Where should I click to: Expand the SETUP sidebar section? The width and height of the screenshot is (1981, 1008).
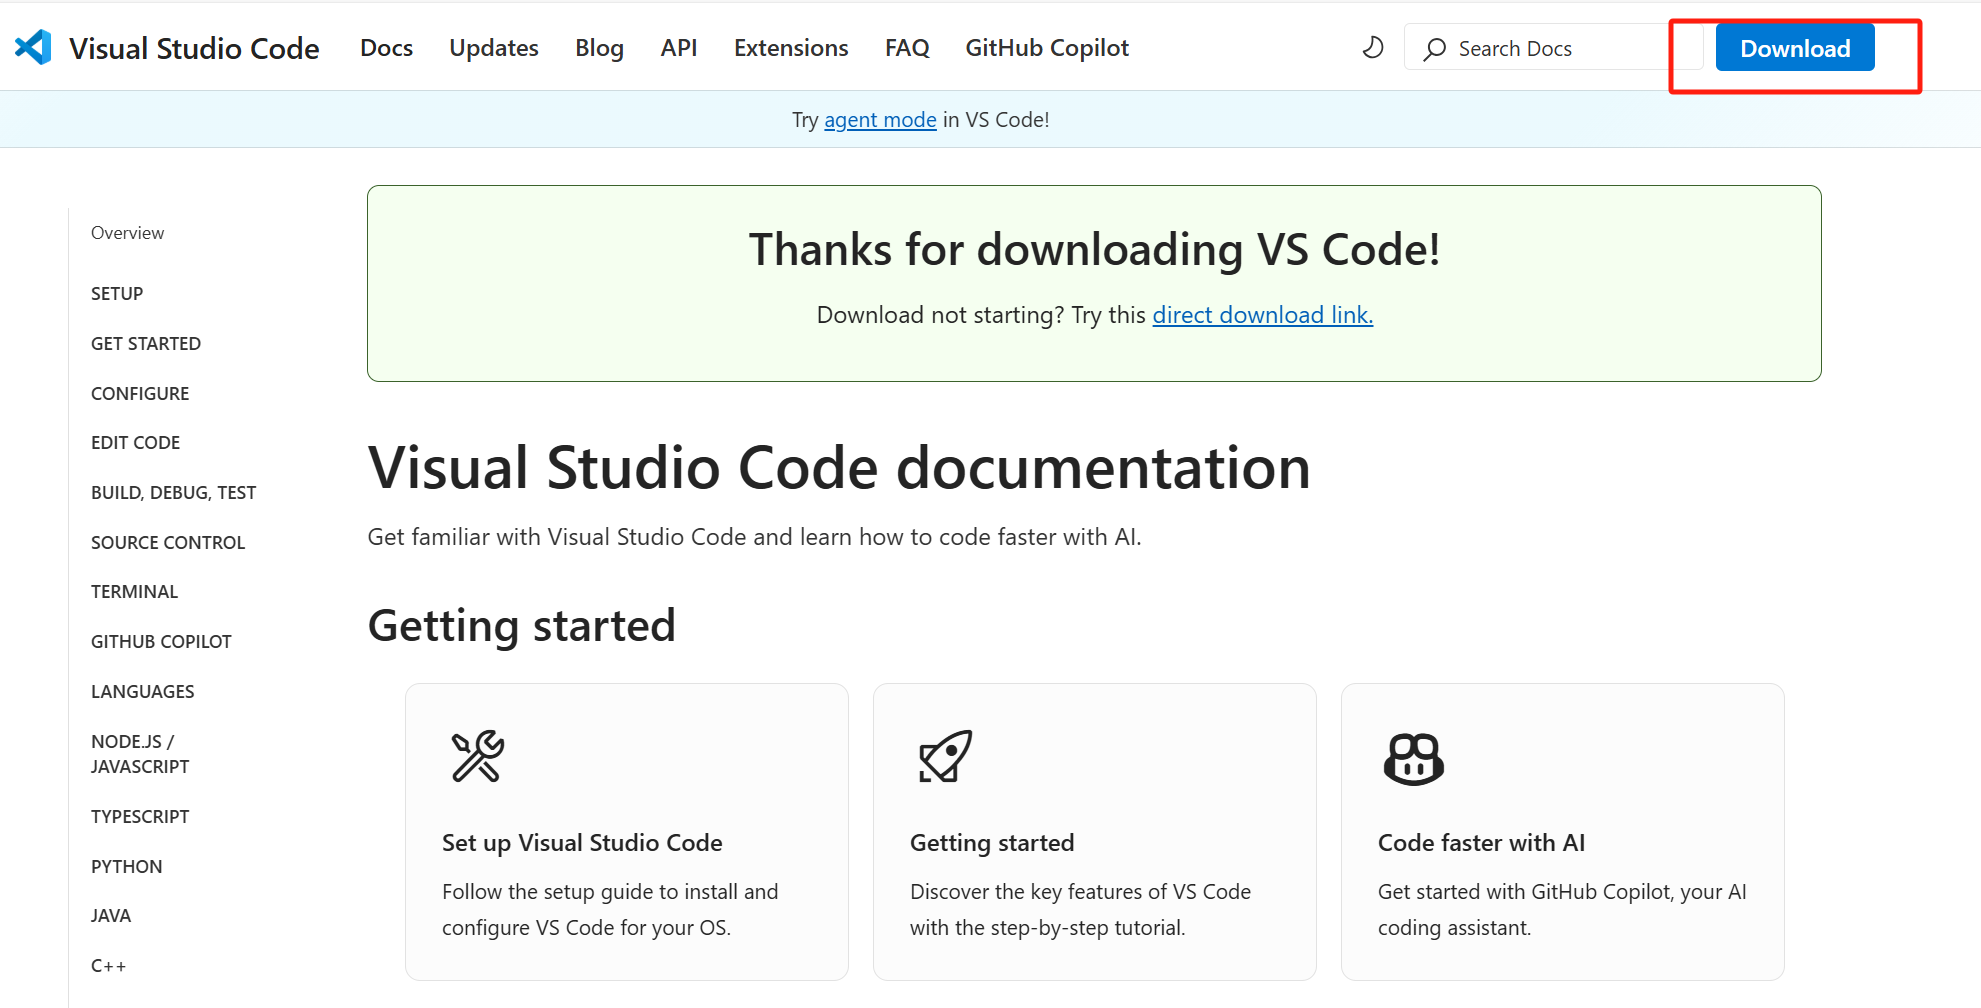[x=117, y=294]
